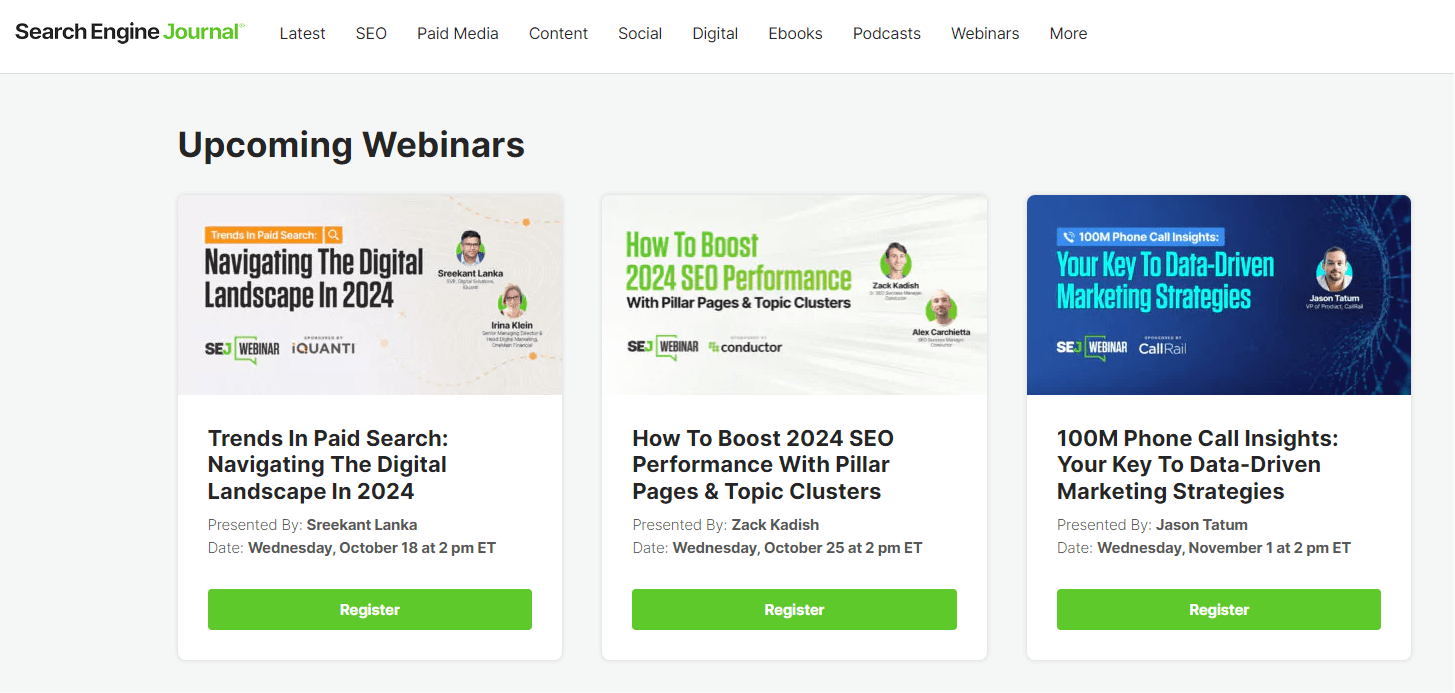
Task: Click presenter name Sreekant Lanka below the title
Action: pyautogui.click(x=362, y=524)
